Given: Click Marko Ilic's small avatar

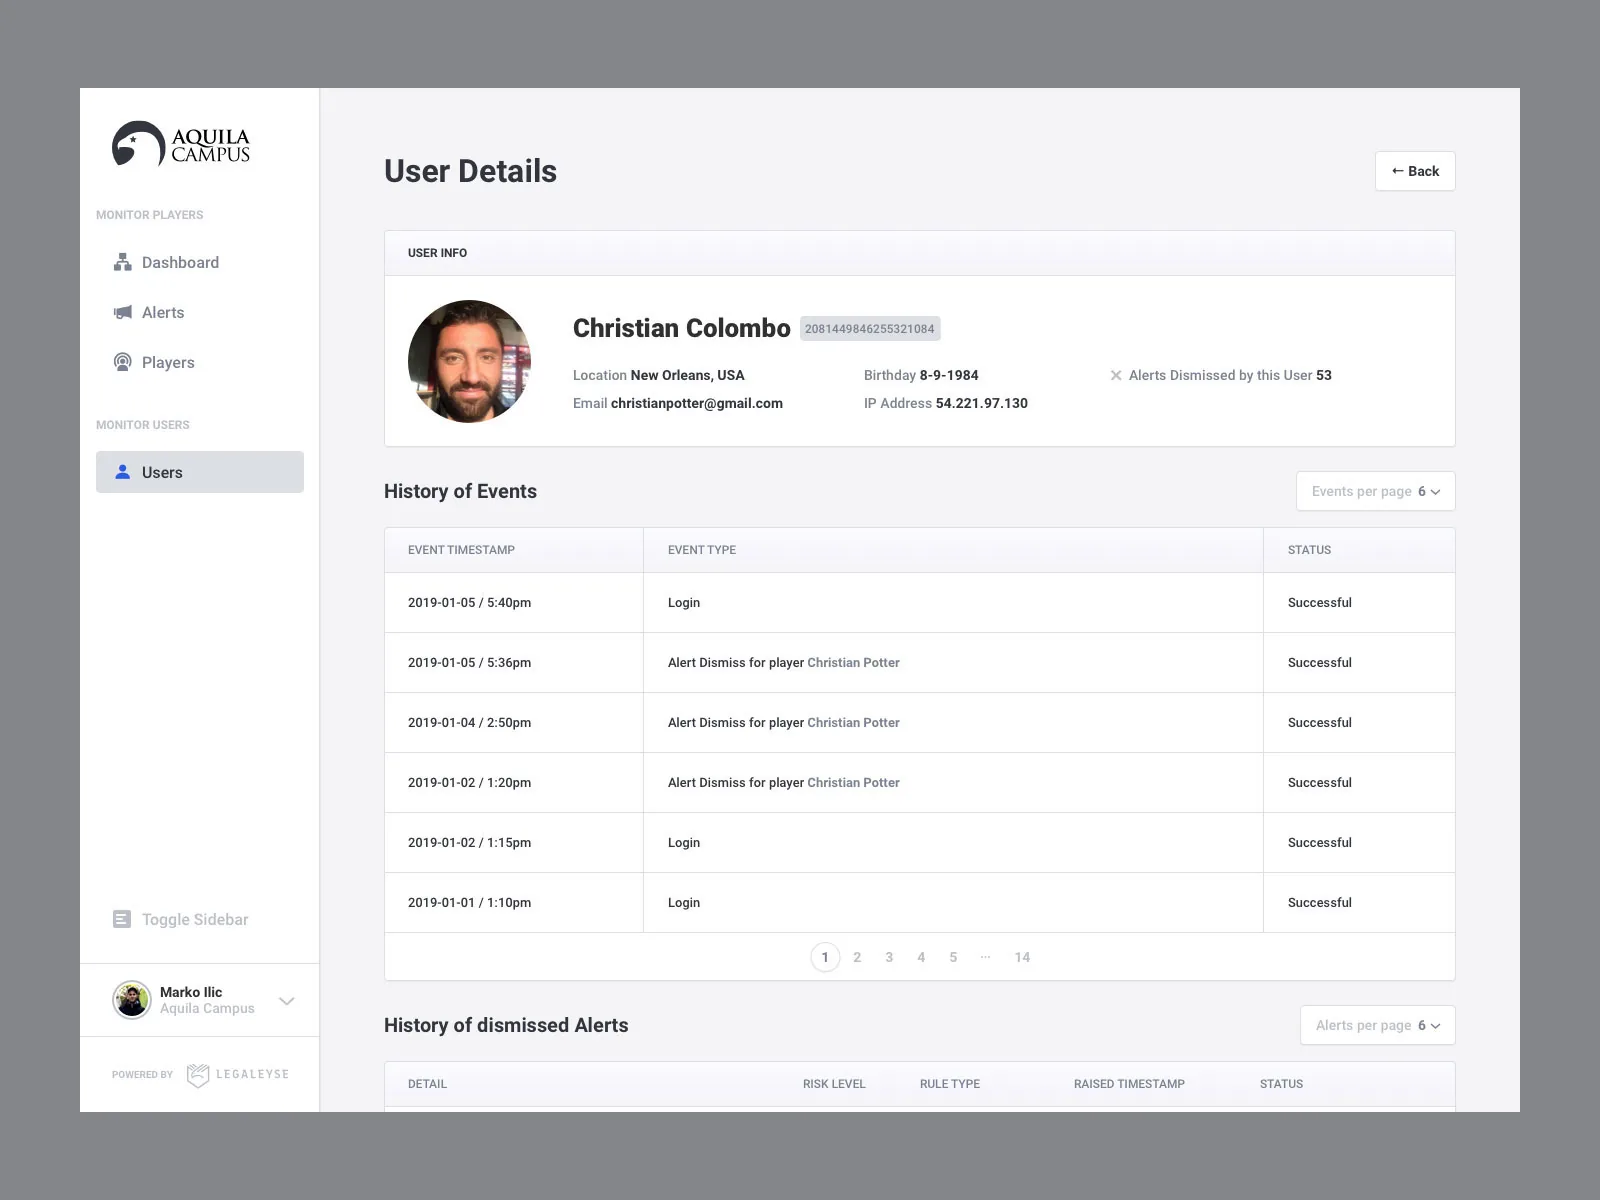Looking at the screenshot, I should point(132,1000).
